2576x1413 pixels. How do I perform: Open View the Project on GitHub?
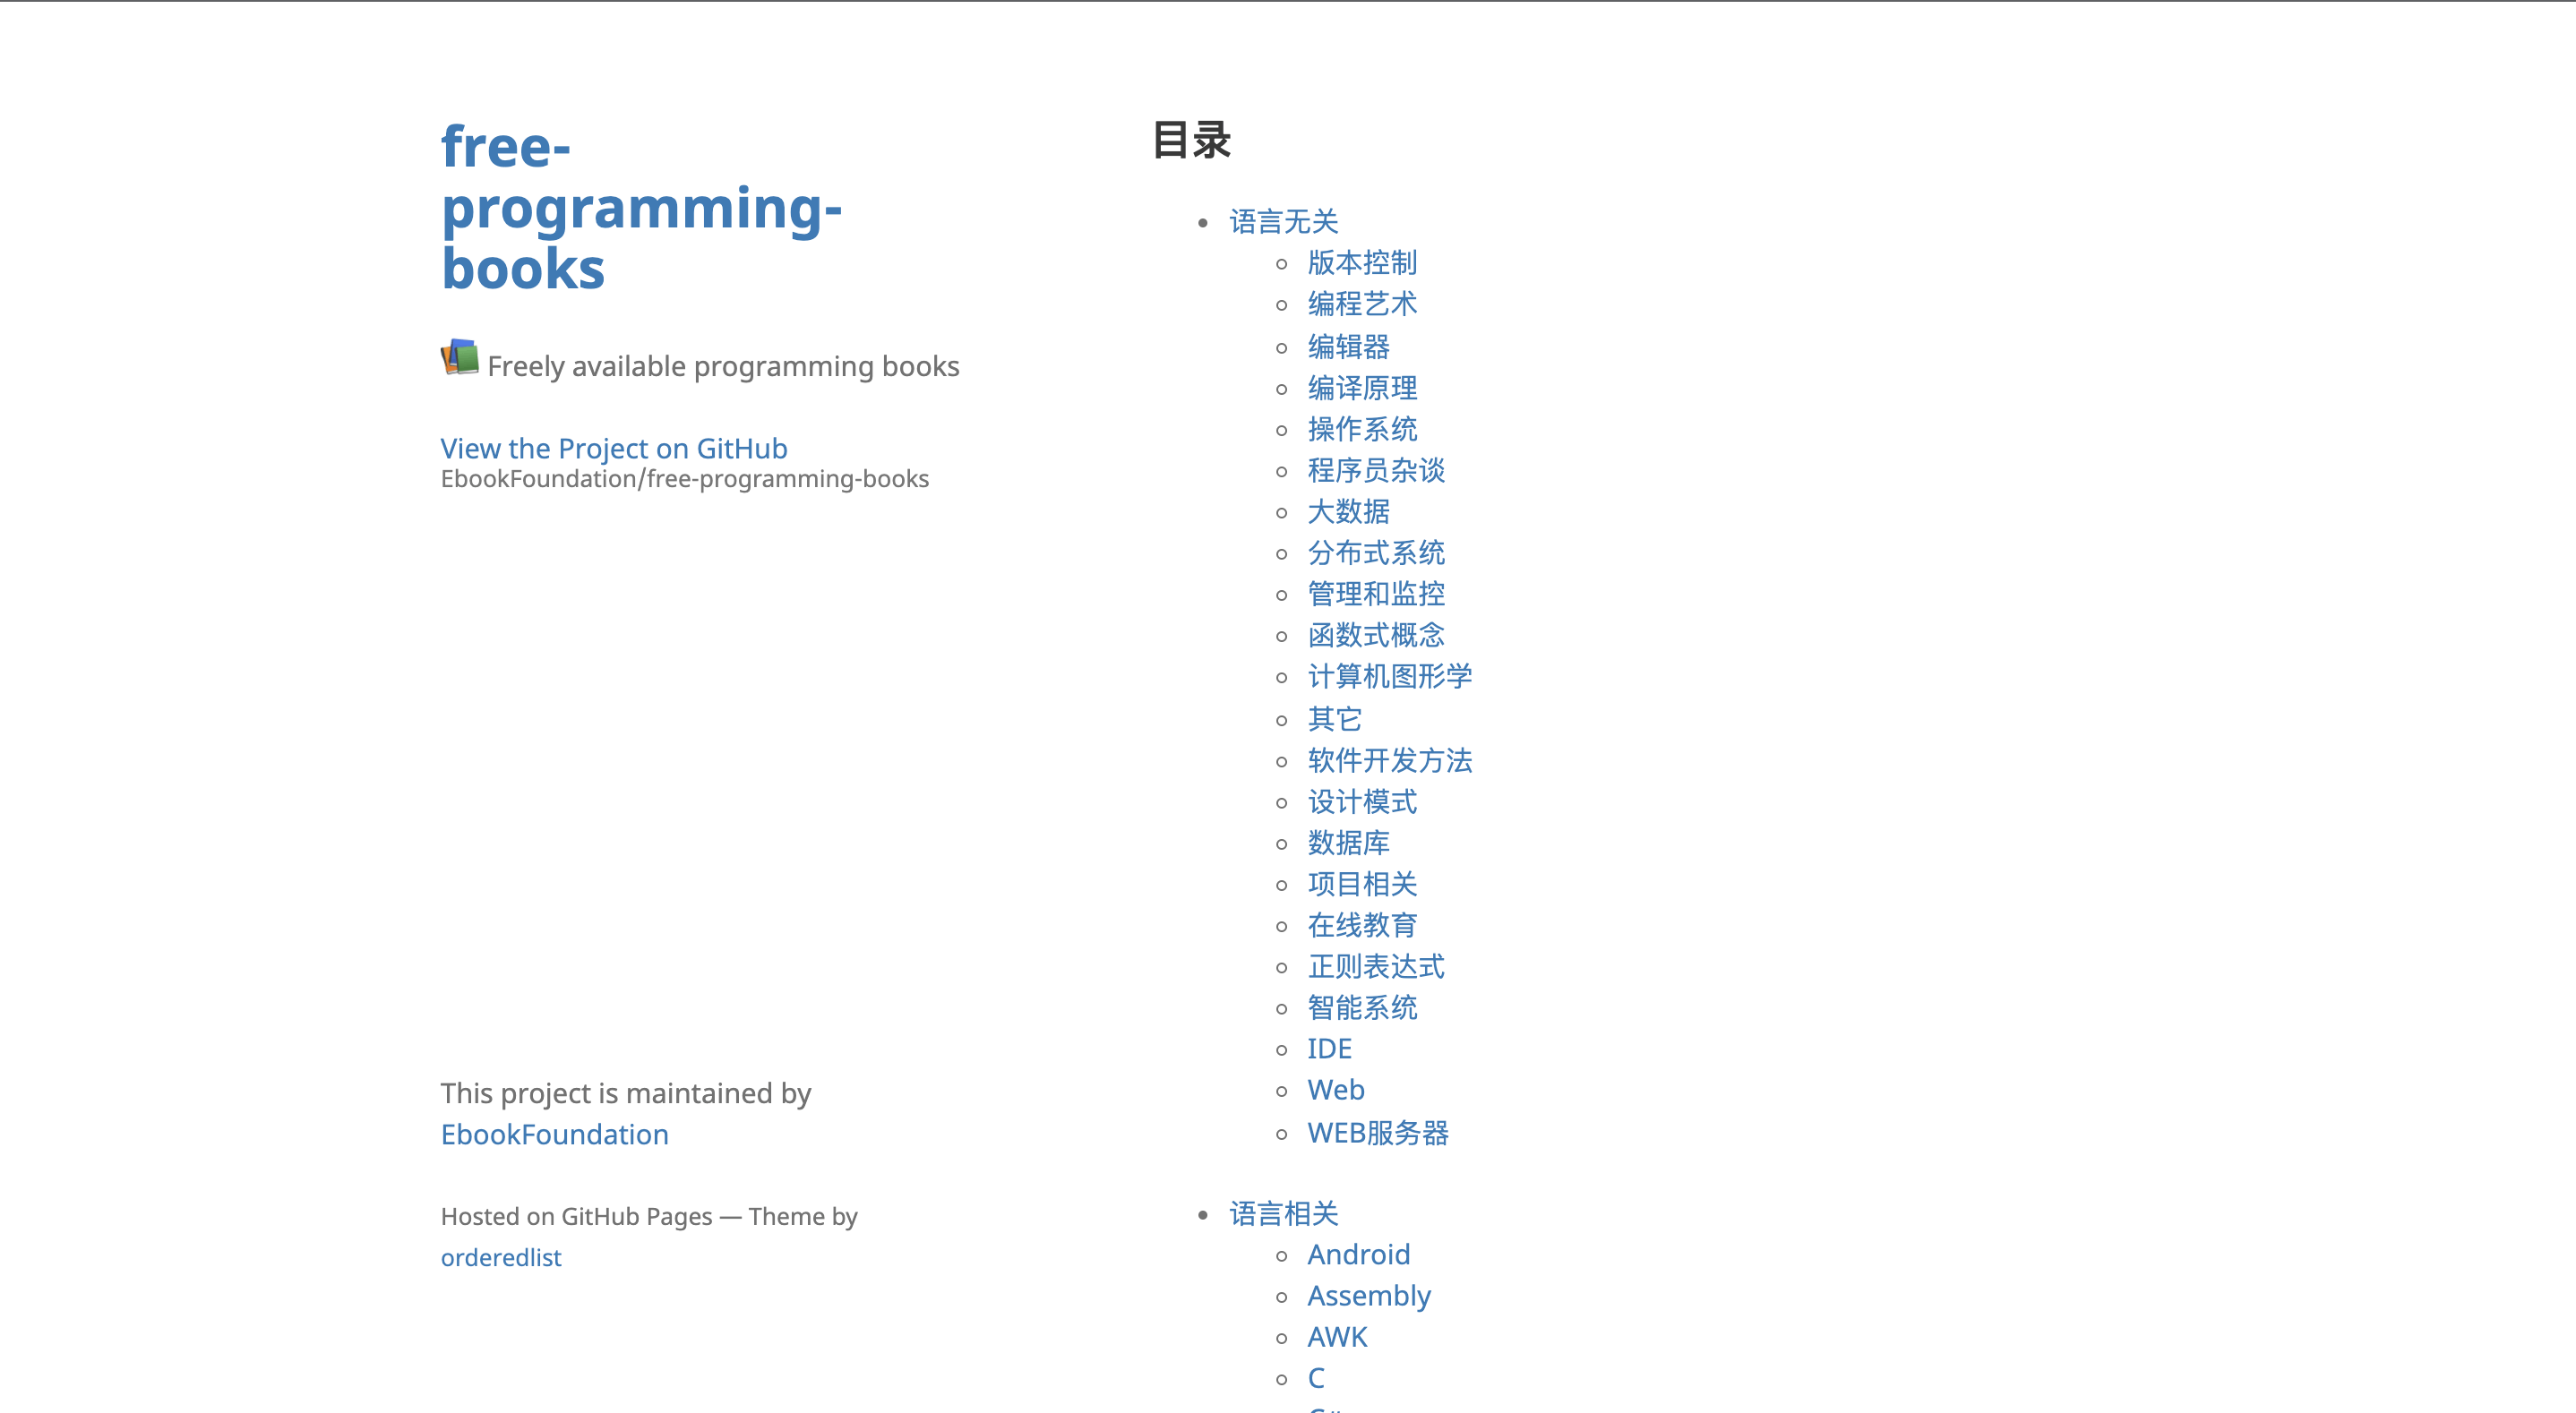[x=613, y=448]
